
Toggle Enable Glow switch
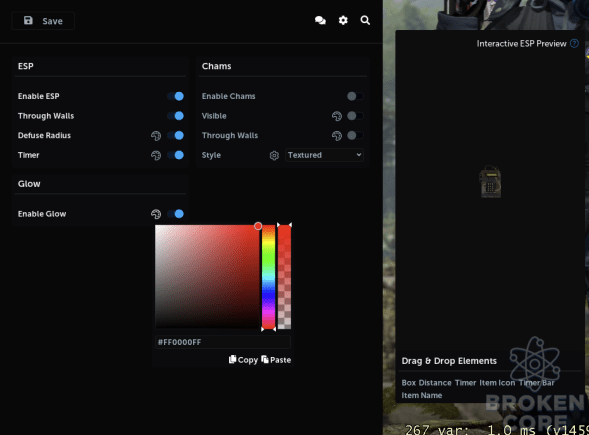(175, 214)
